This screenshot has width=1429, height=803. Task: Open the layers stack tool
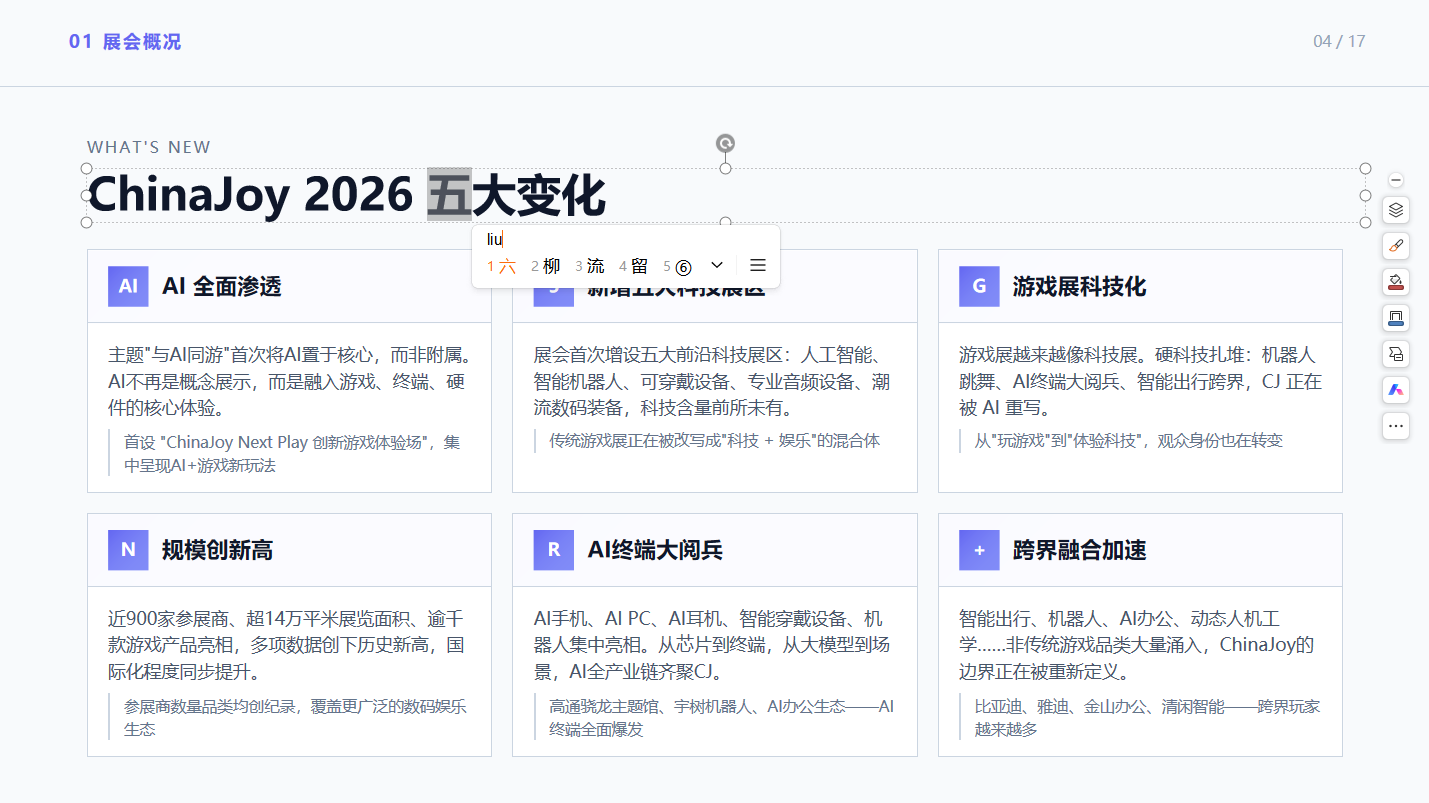coord(1396,210)
